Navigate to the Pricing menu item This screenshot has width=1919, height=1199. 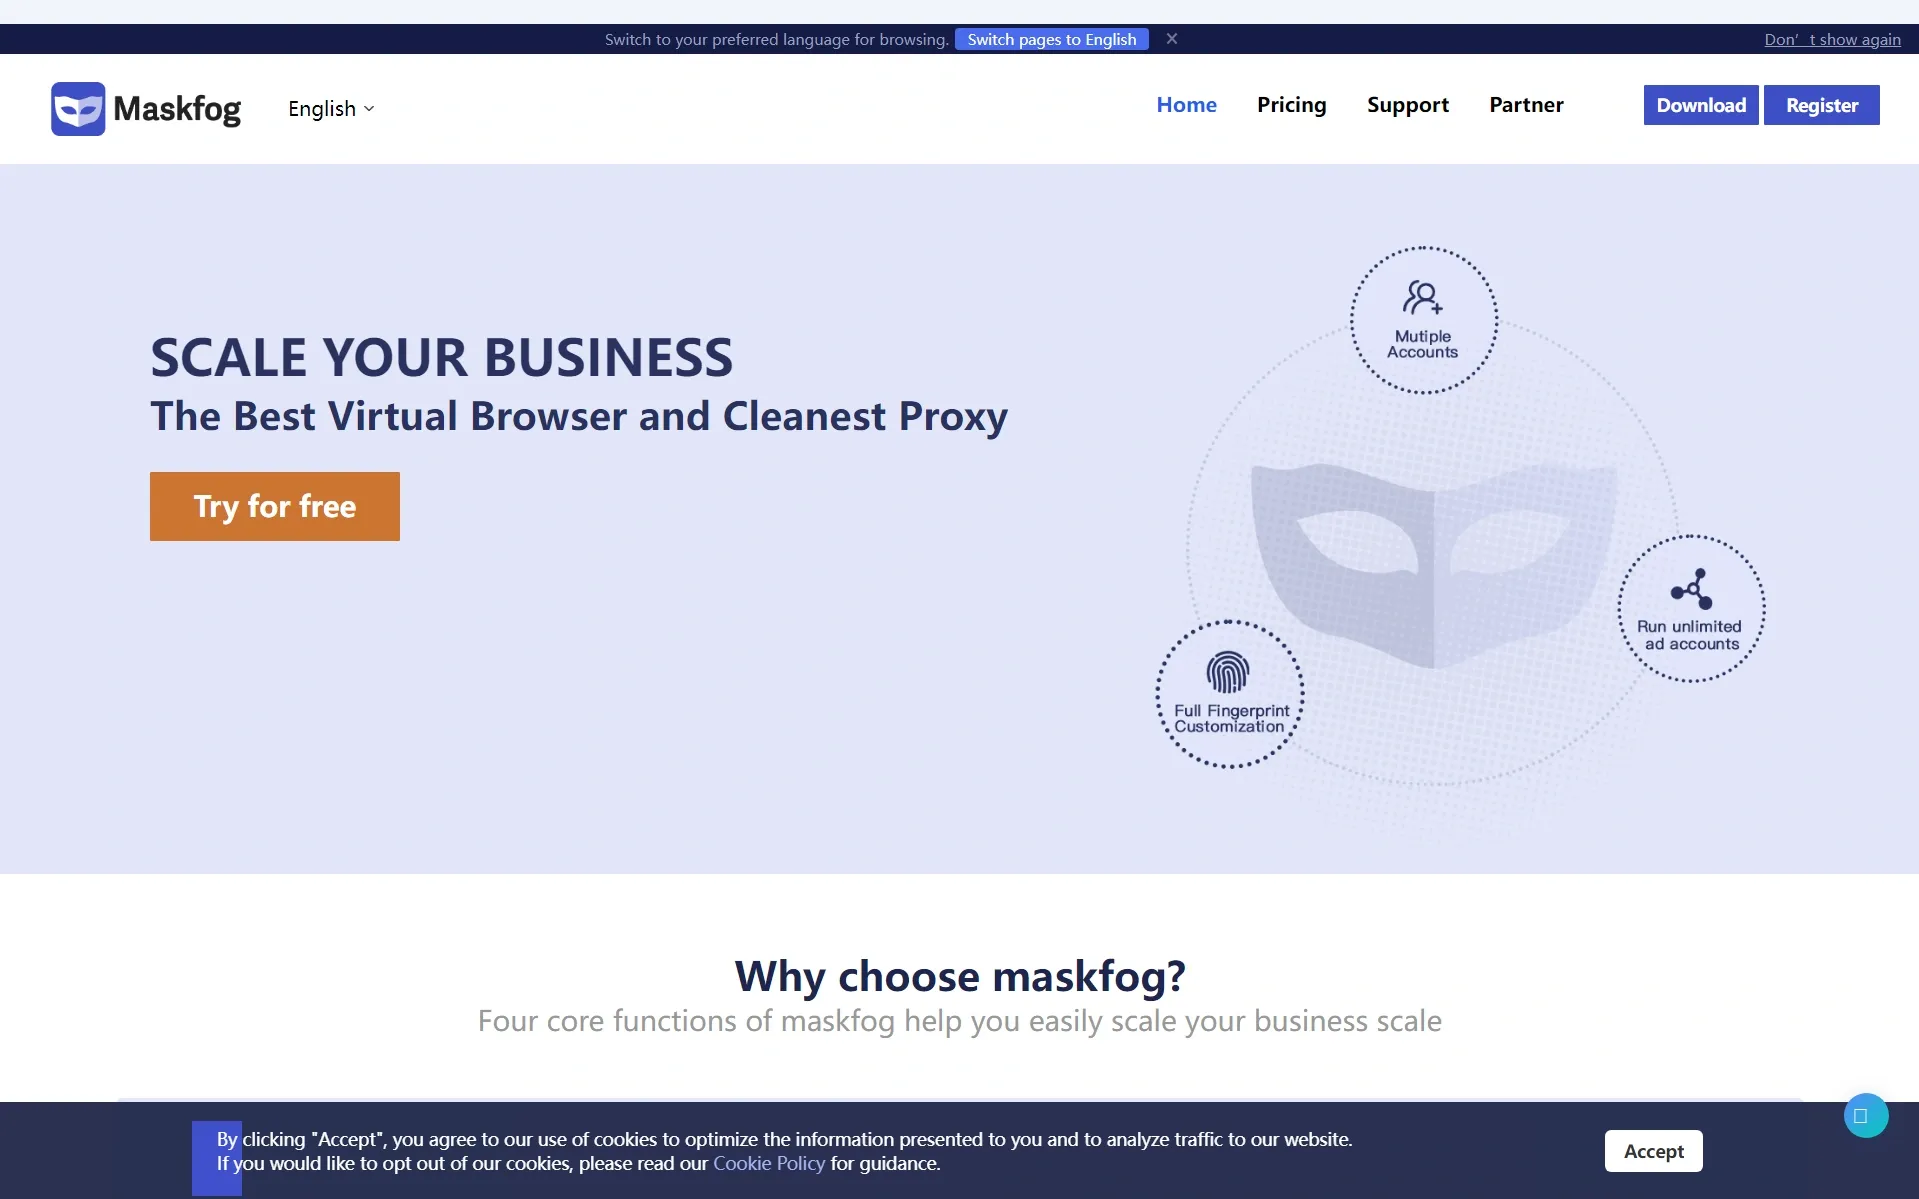[x=1291, y=104]
